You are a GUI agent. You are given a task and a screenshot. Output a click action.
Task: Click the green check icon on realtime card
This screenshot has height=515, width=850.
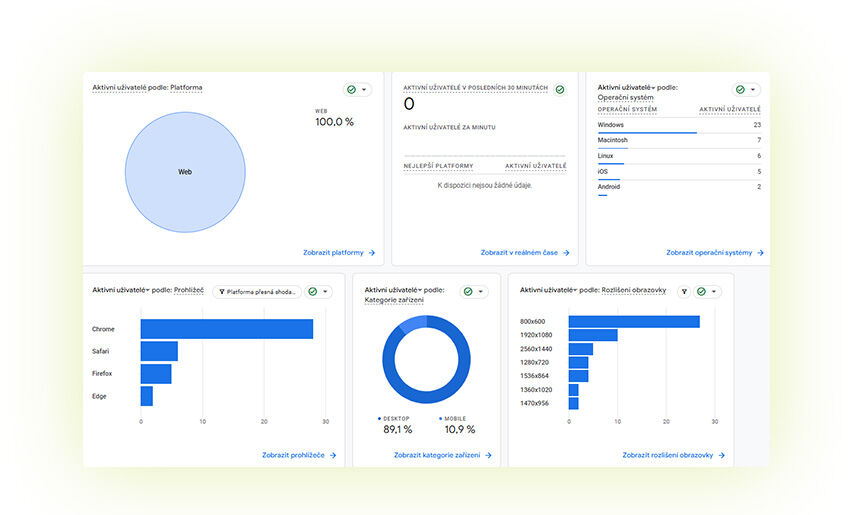click(x=560, y=89)
